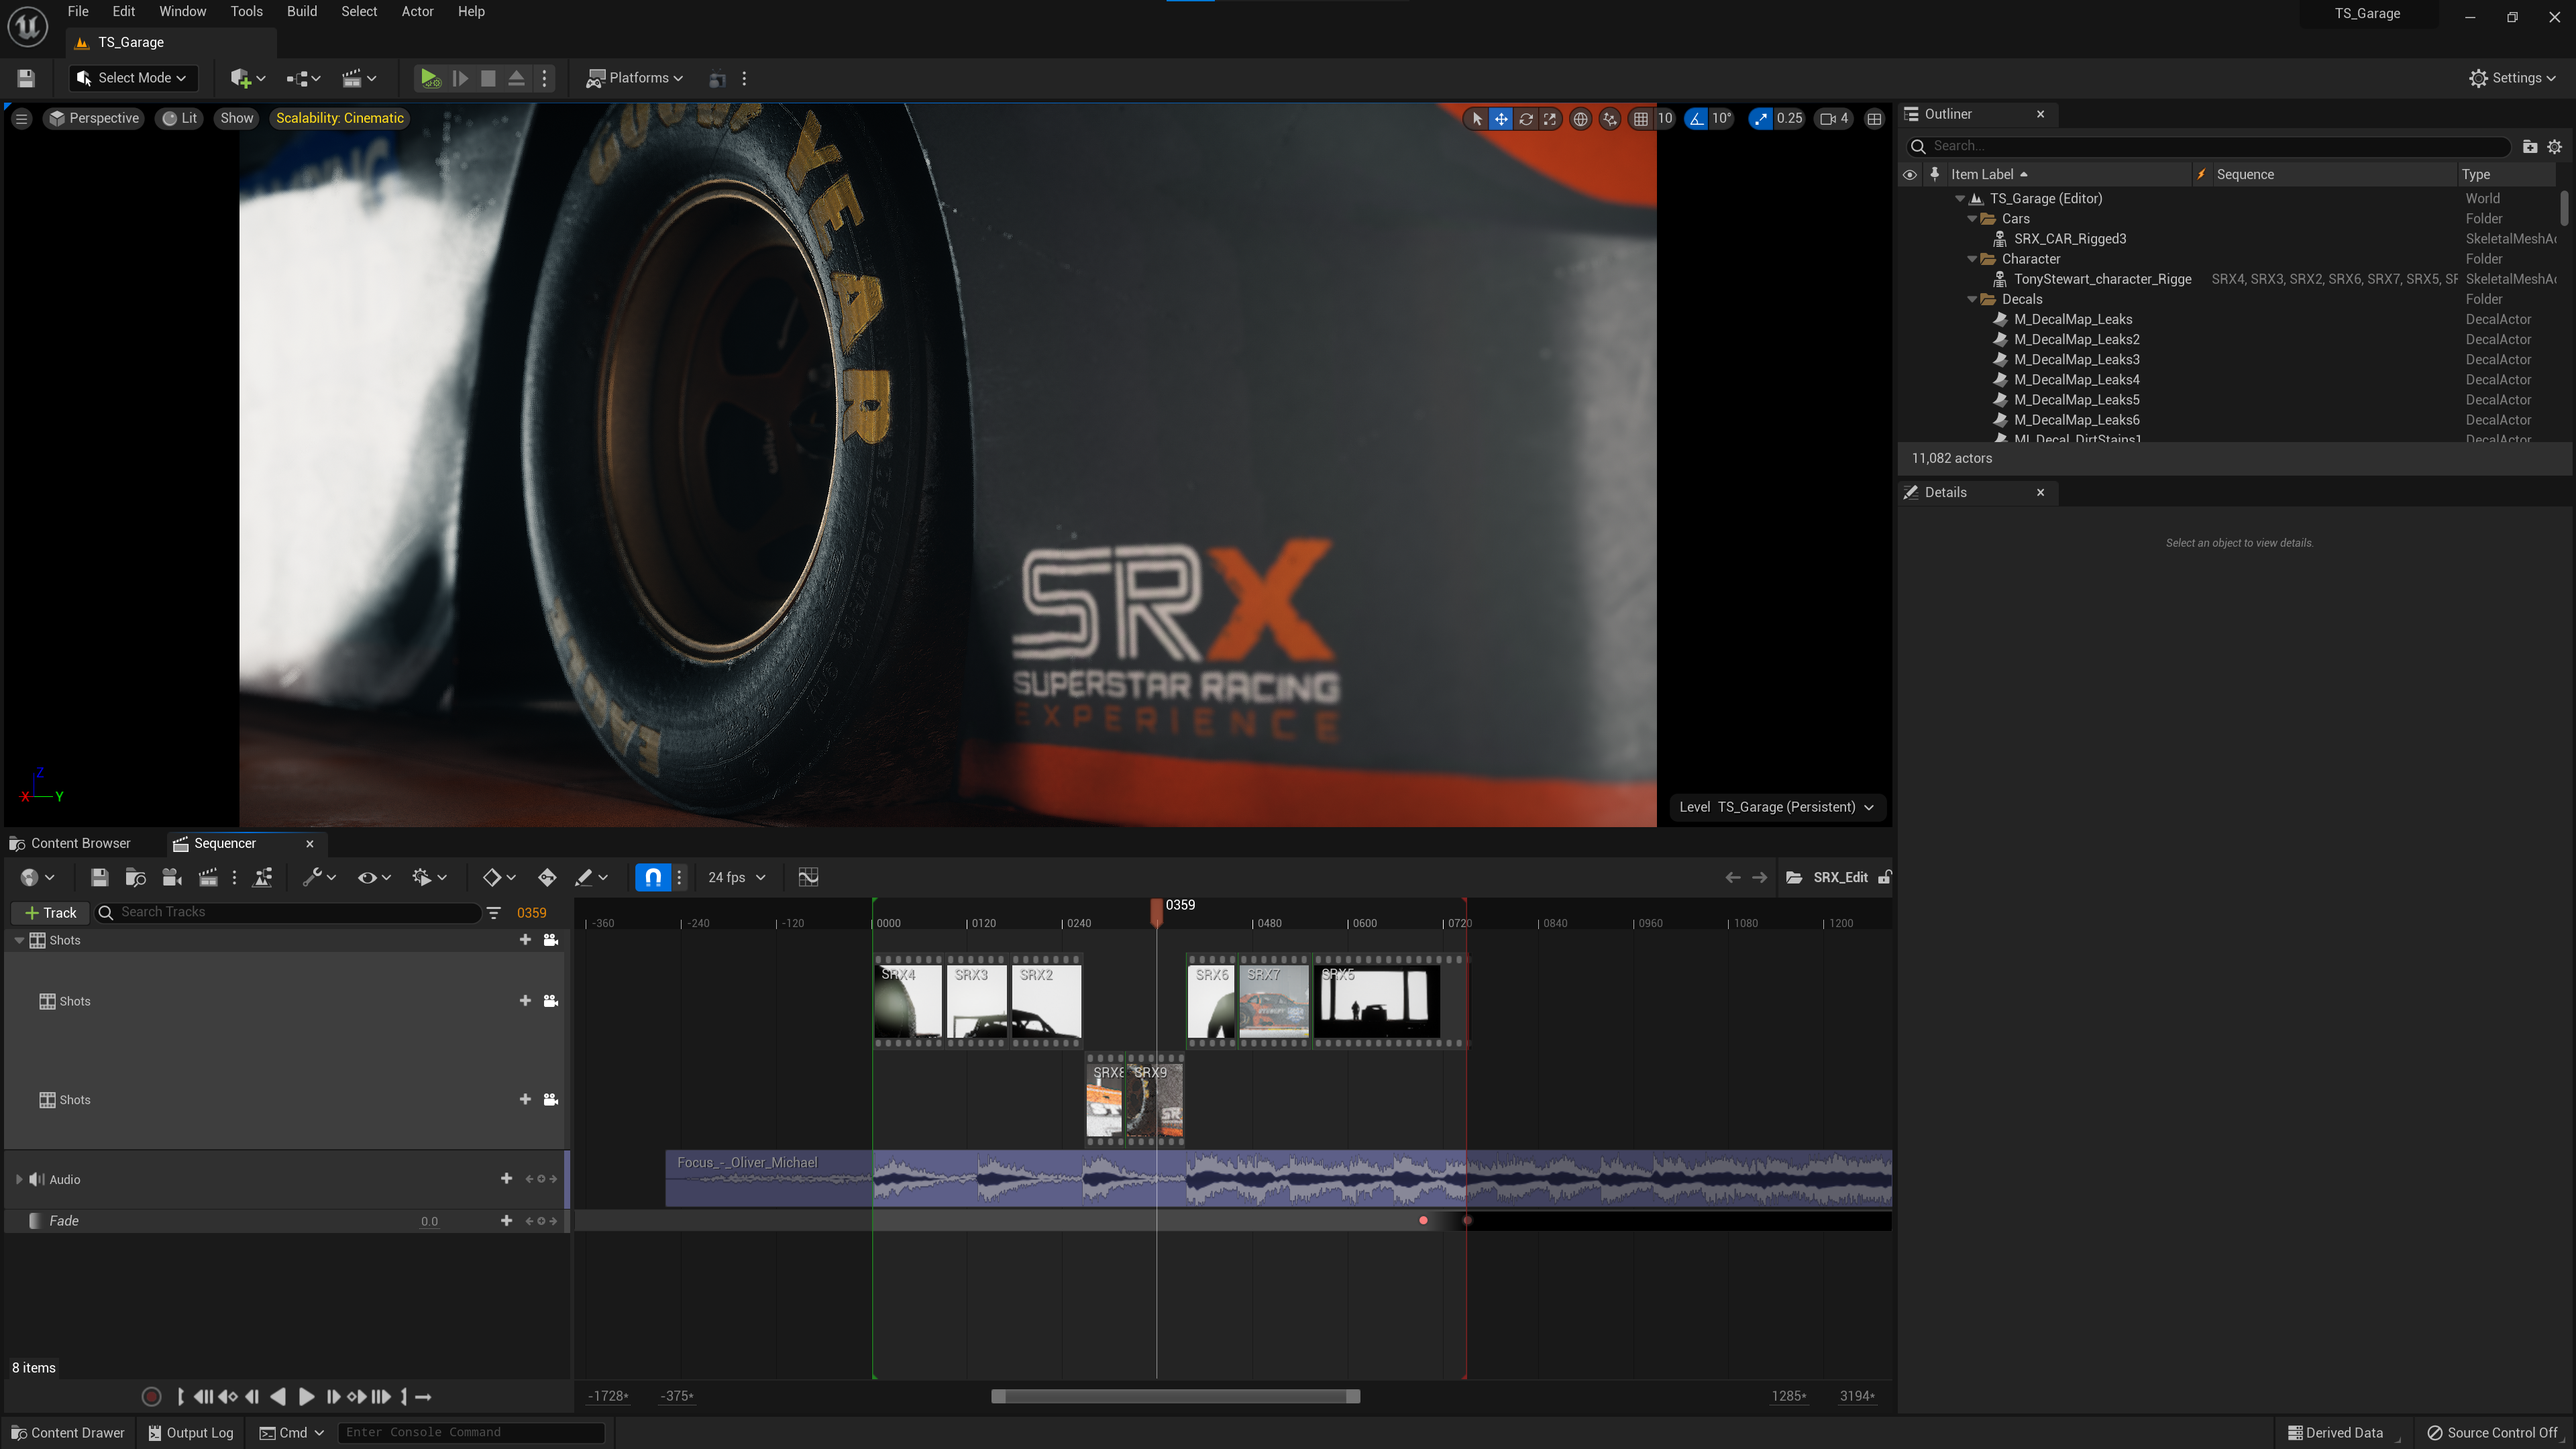This screenshot has width=2576, height=1449.
Task: Open viewport options hamburger menu
Action: click(x=21, y=119)
